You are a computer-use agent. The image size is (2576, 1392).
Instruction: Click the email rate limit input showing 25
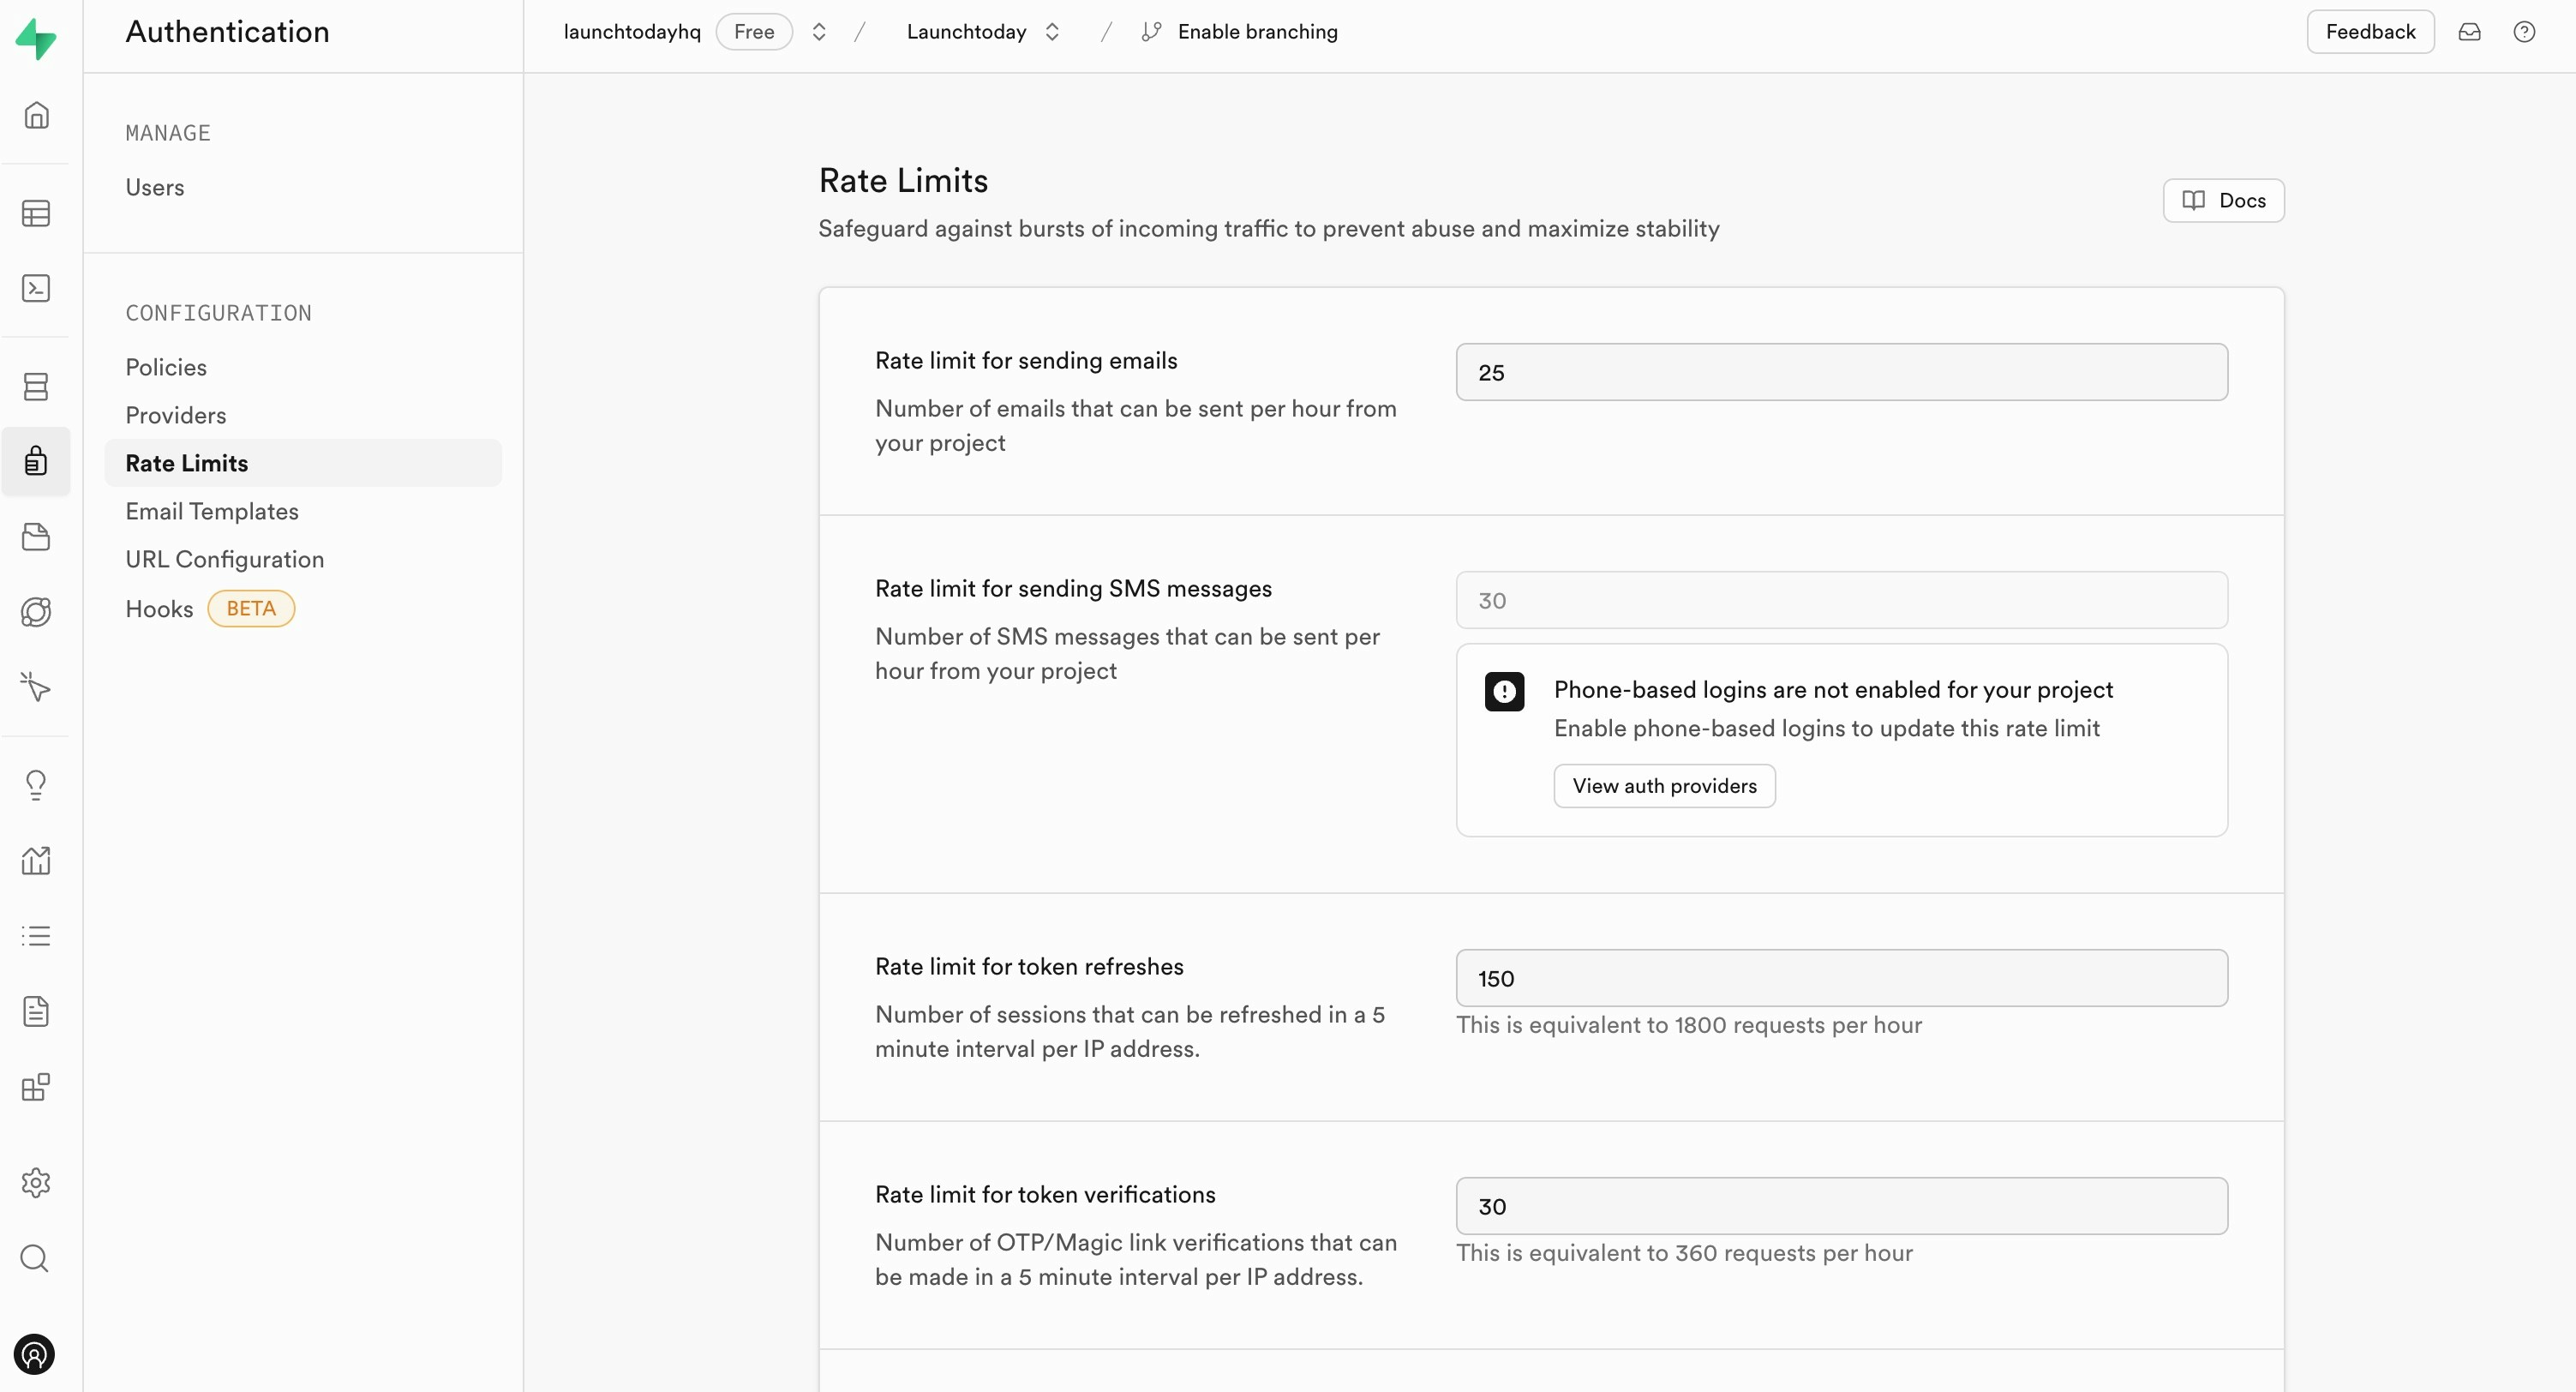coord(1841,372)
